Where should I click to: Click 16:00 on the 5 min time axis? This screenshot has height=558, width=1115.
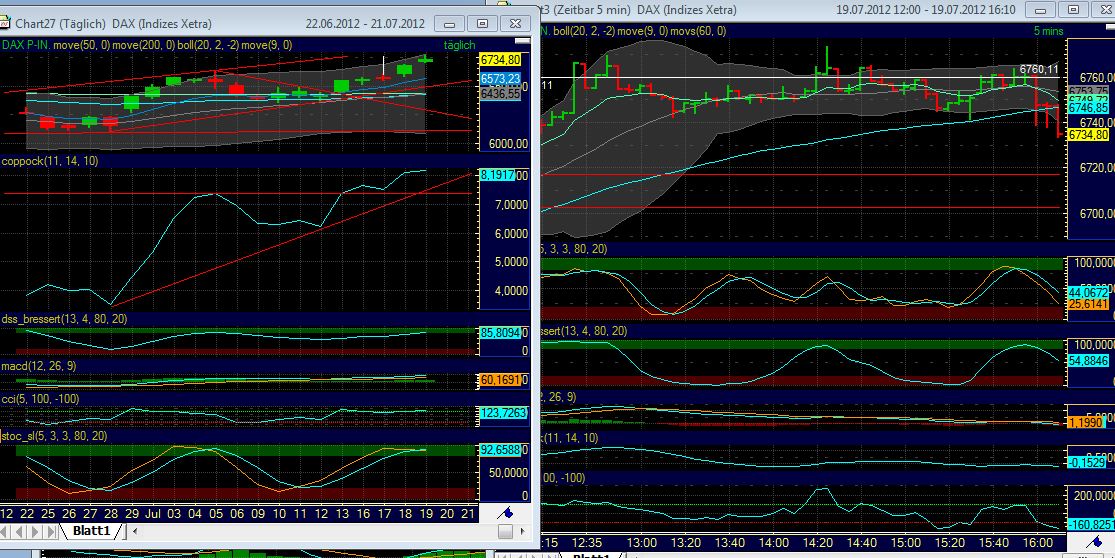[x=1038, y=542]
